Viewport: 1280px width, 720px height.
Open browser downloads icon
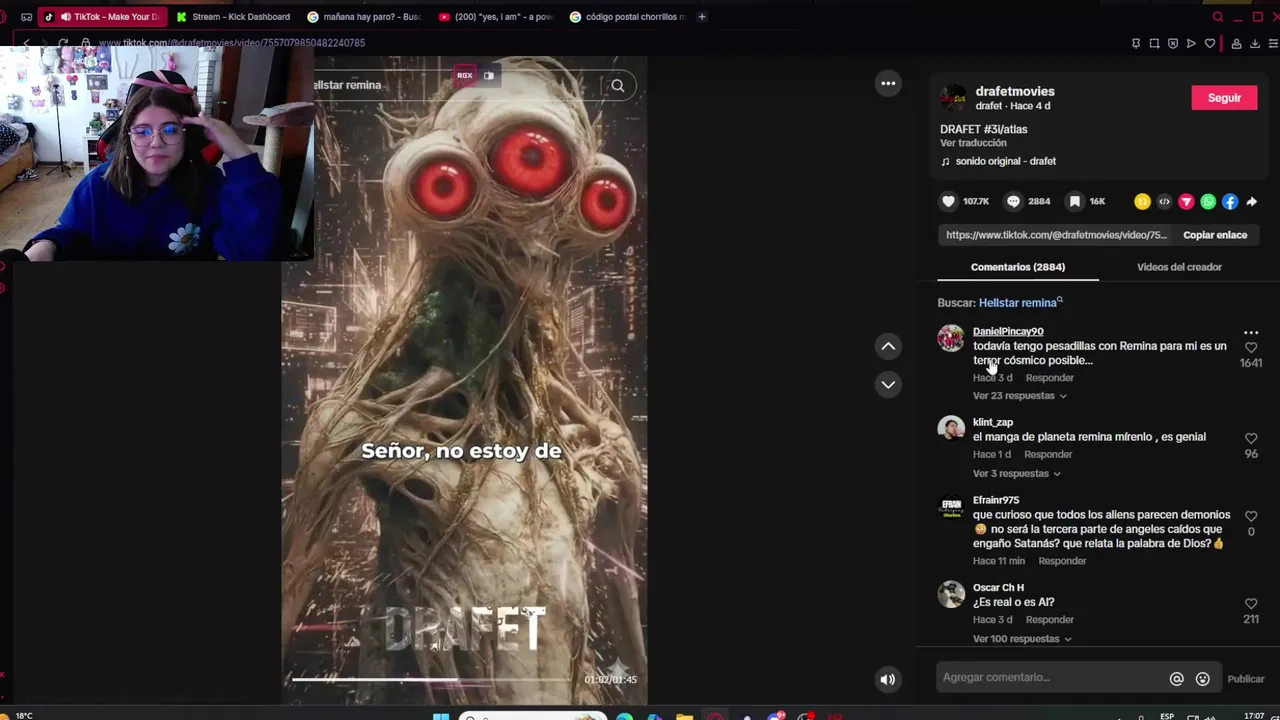click(1254, 43)
